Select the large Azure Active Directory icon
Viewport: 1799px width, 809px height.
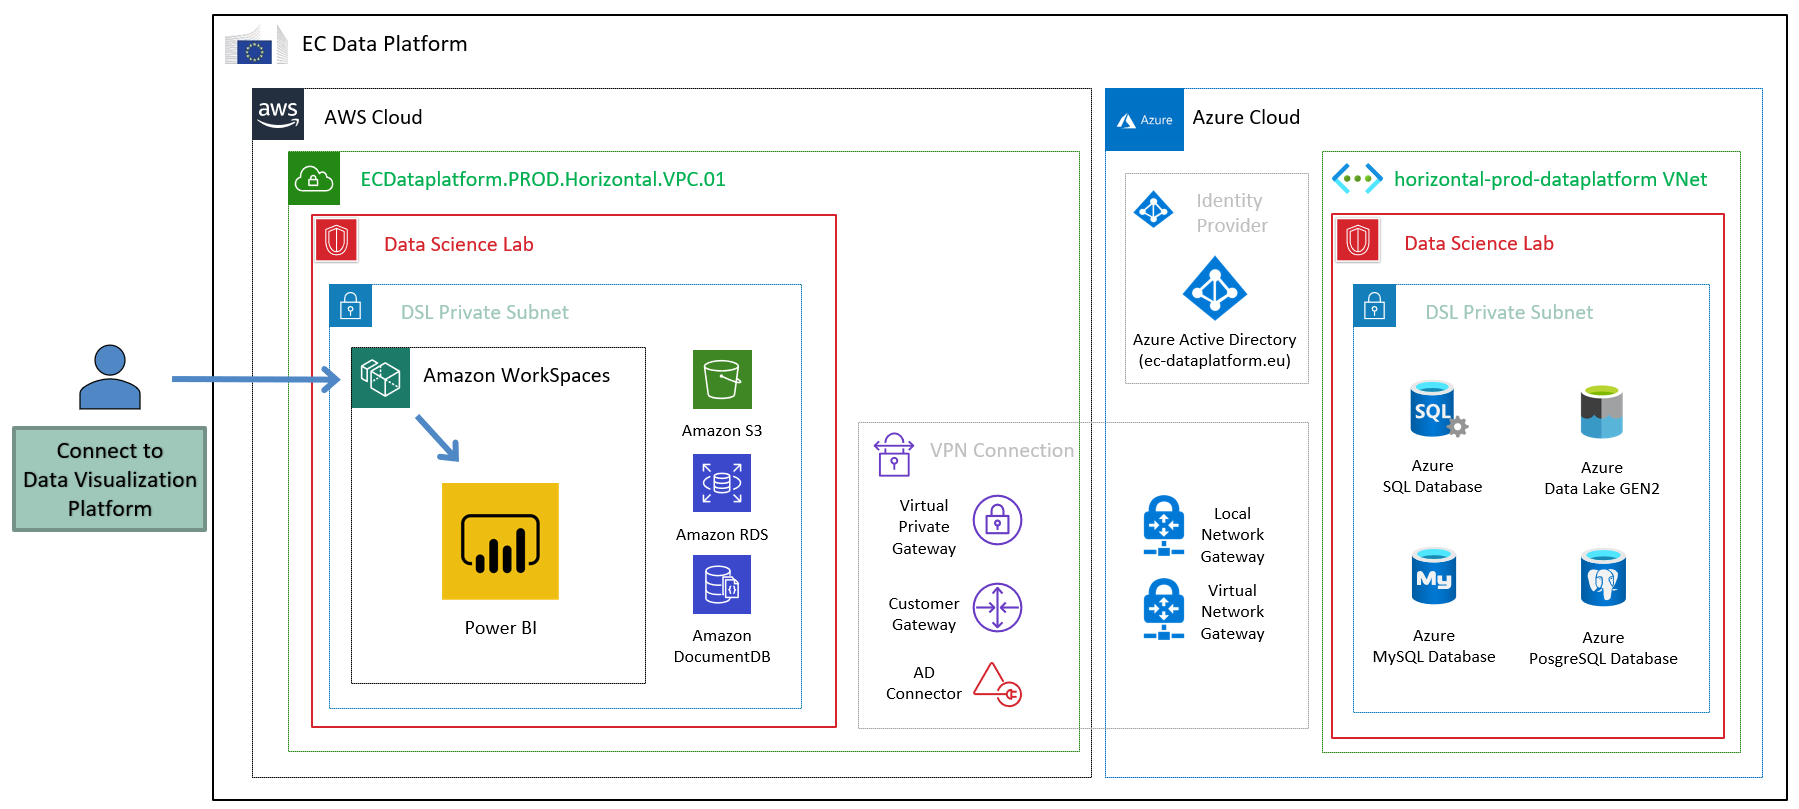(1215, 289)
